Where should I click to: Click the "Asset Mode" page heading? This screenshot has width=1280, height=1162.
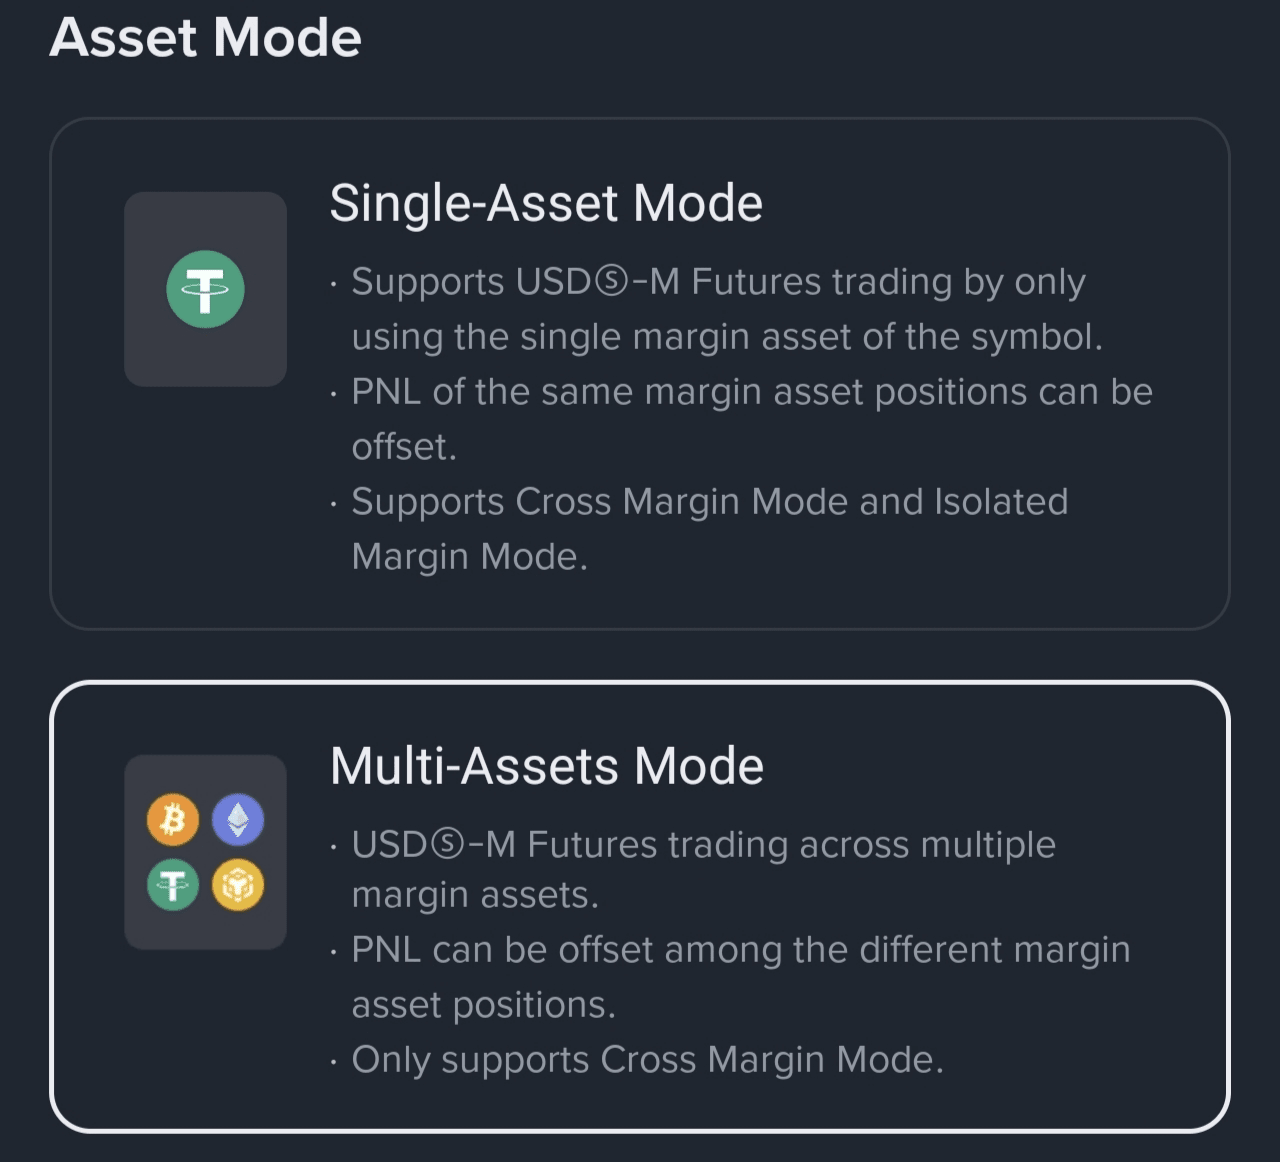[205, 38]
